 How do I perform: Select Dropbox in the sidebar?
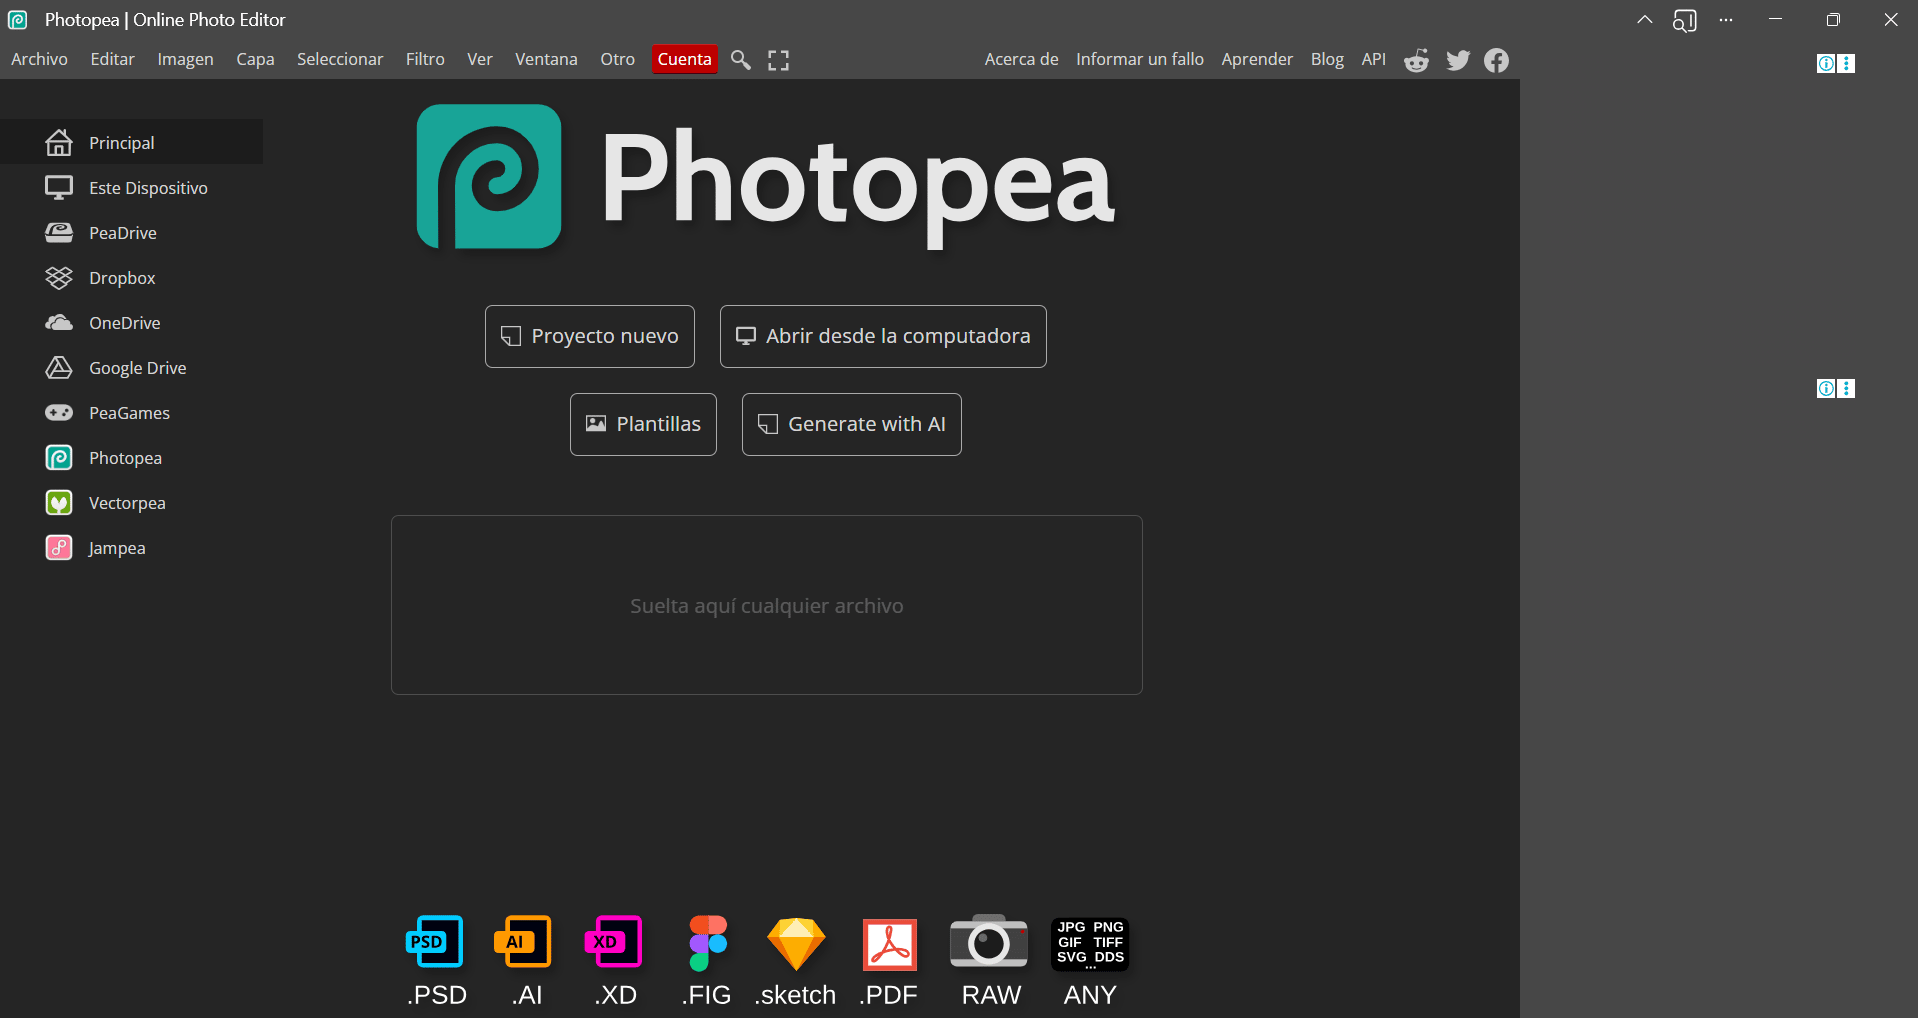131,277
